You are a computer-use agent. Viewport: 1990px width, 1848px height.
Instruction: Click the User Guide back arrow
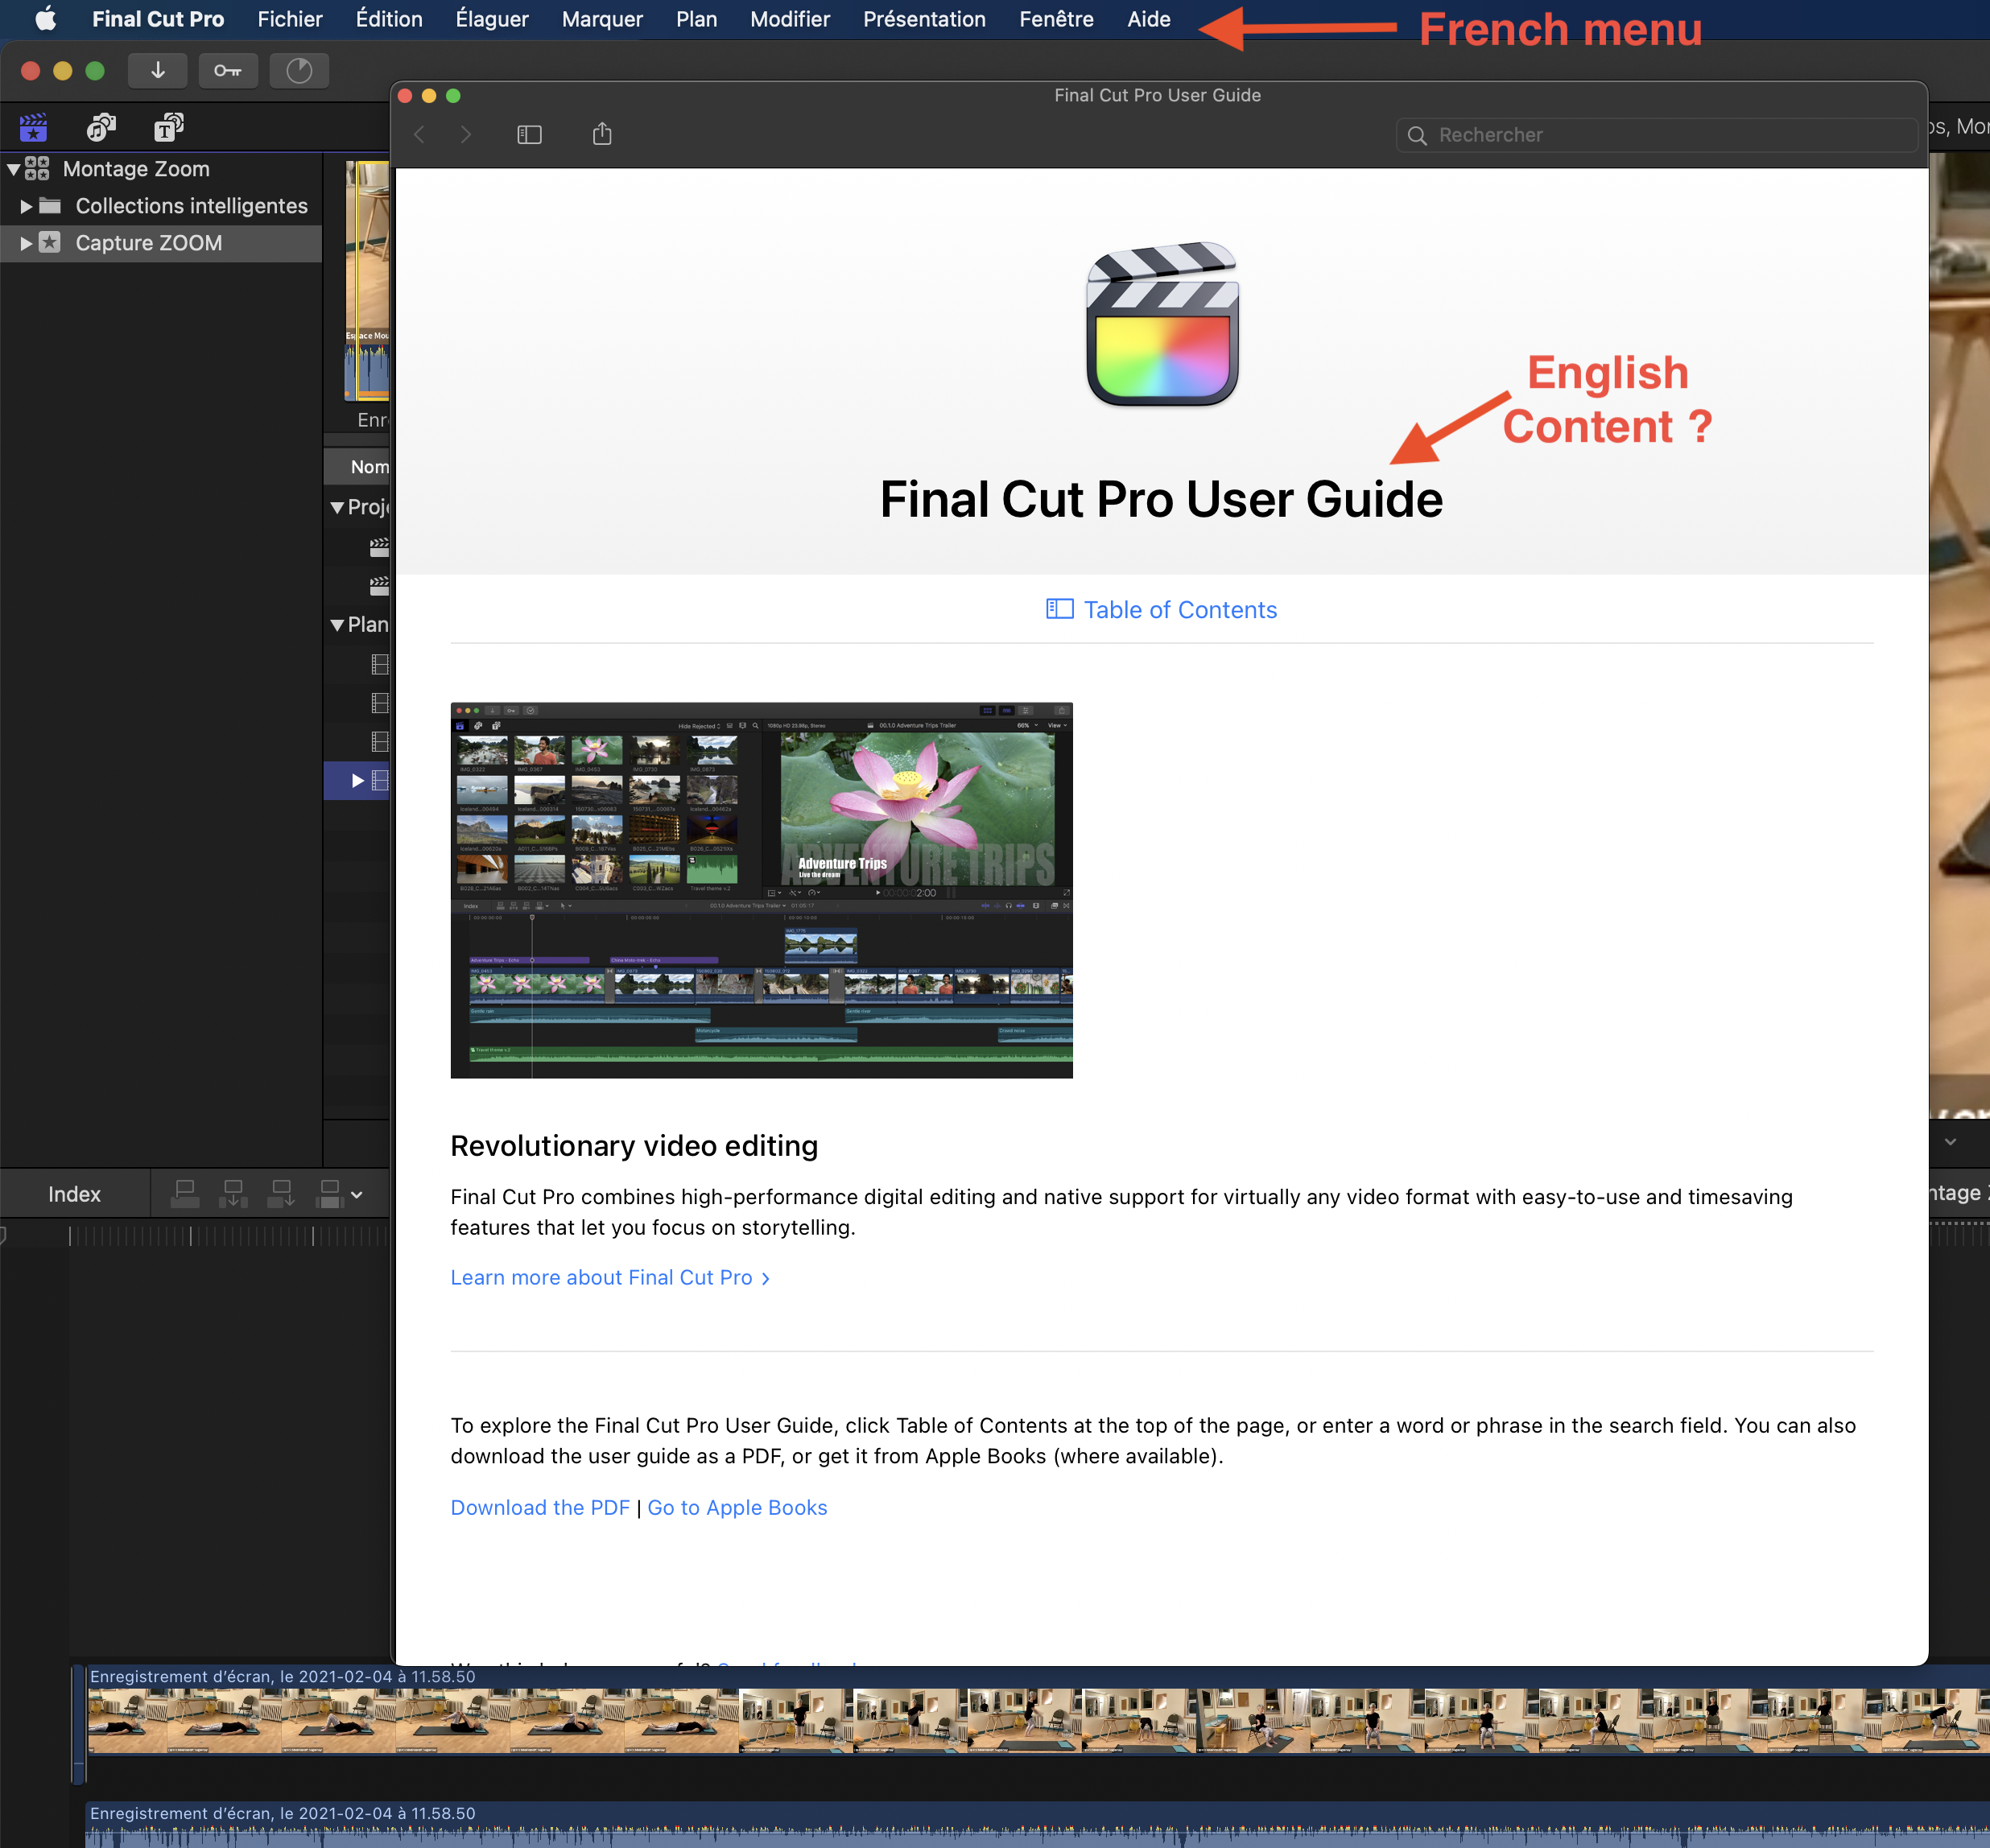coord(420,134)
